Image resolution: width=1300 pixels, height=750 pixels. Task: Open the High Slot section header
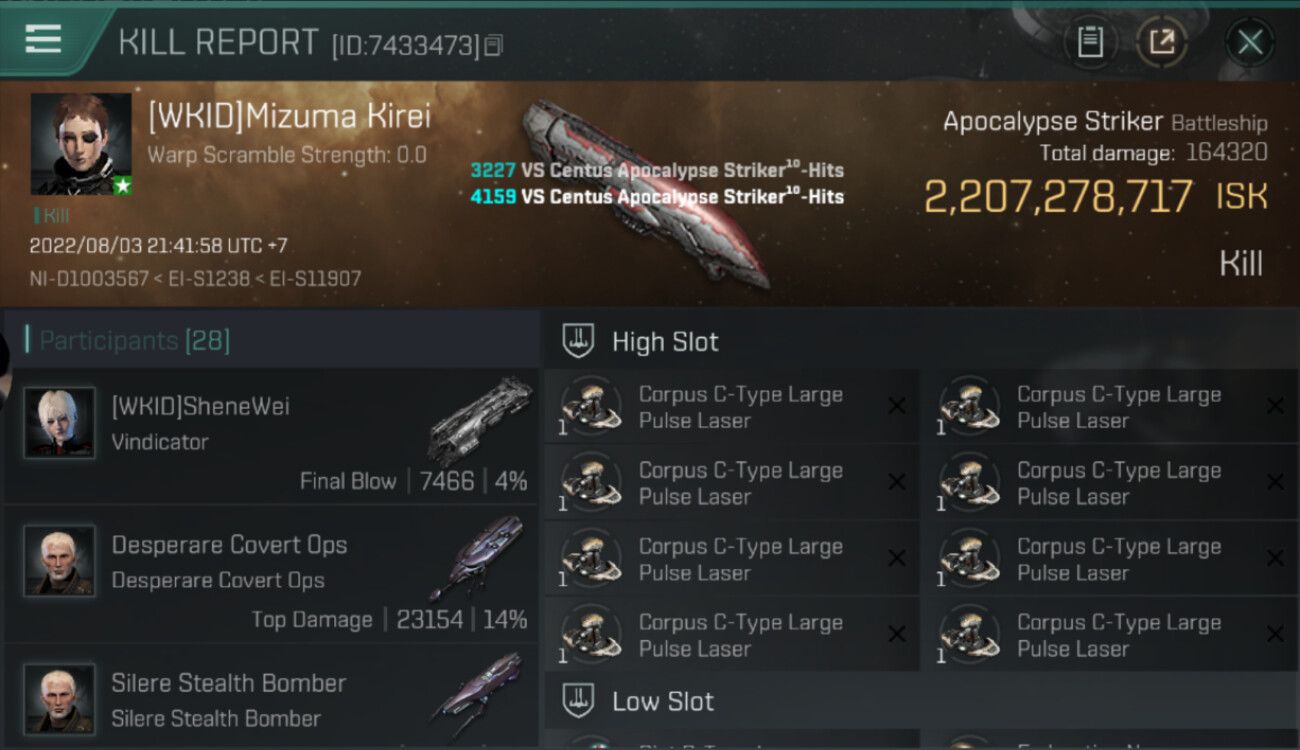pyautogui.click(x=920, y=341)
